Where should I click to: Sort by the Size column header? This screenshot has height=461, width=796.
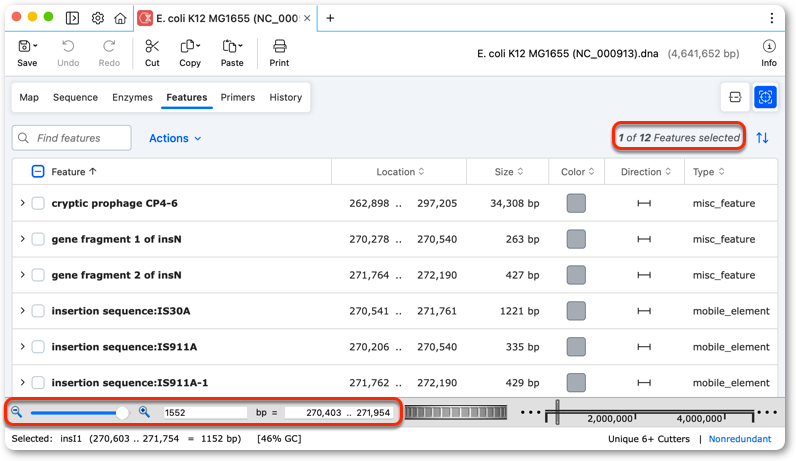click(x=509, y=172)
